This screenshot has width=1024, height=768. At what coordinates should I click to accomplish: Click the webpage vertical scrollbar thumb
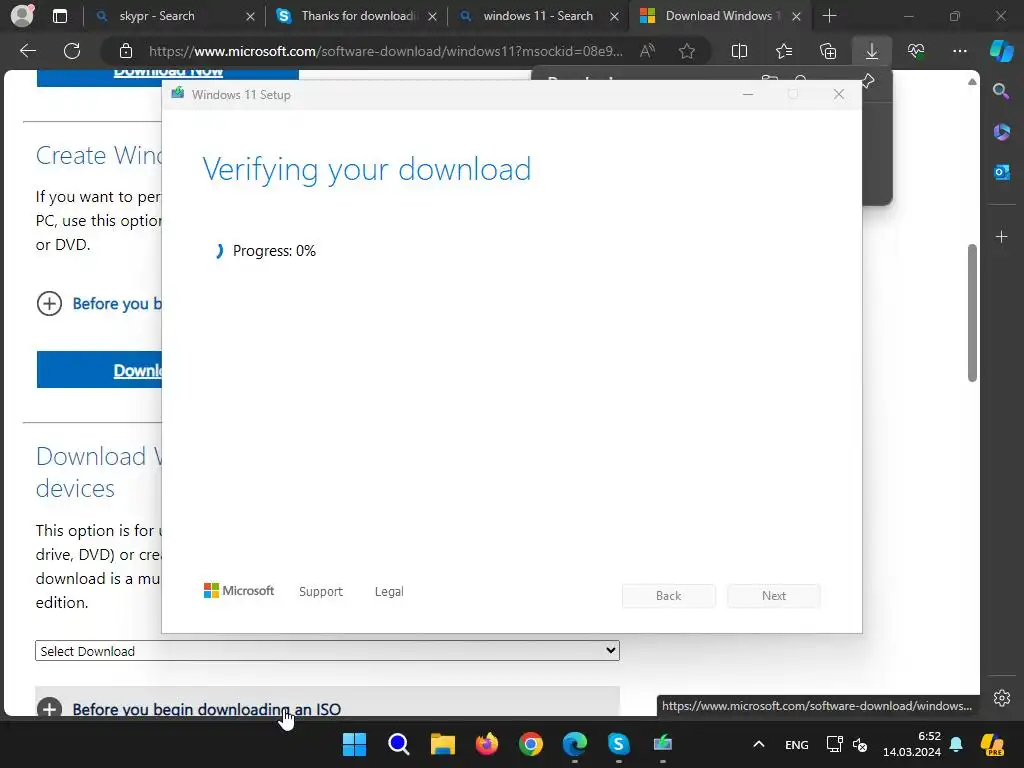pyautogui.click(x=972, y=313)
